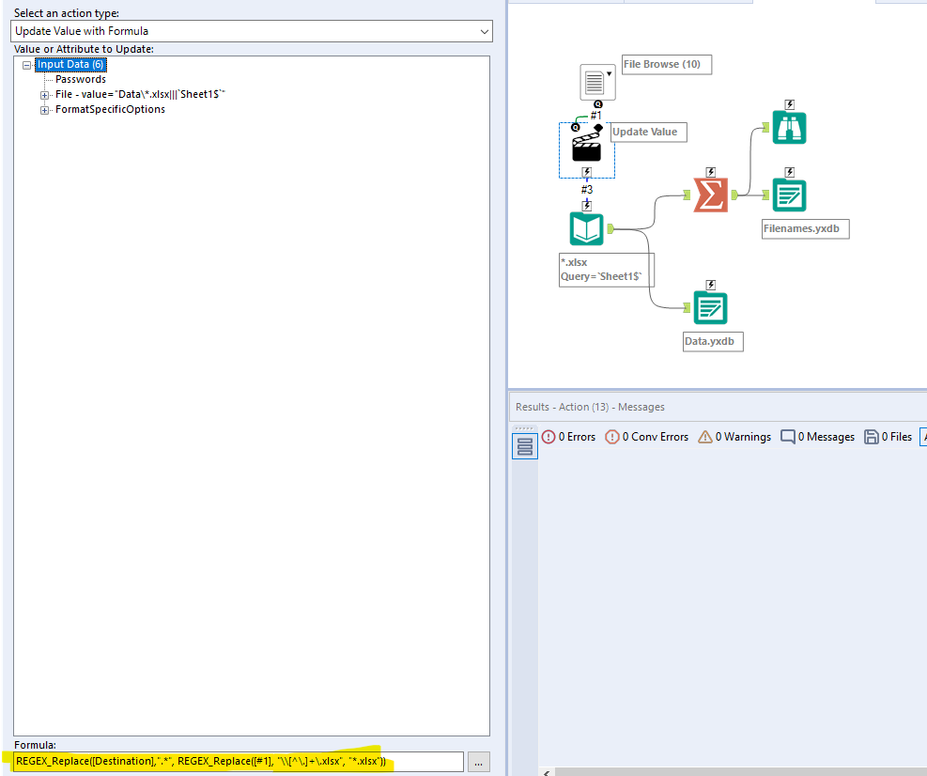The height and width of the screenshot is (776, 927).
Task: Select the Browse binoculars tool icon
Action: (x=789, y=127)
